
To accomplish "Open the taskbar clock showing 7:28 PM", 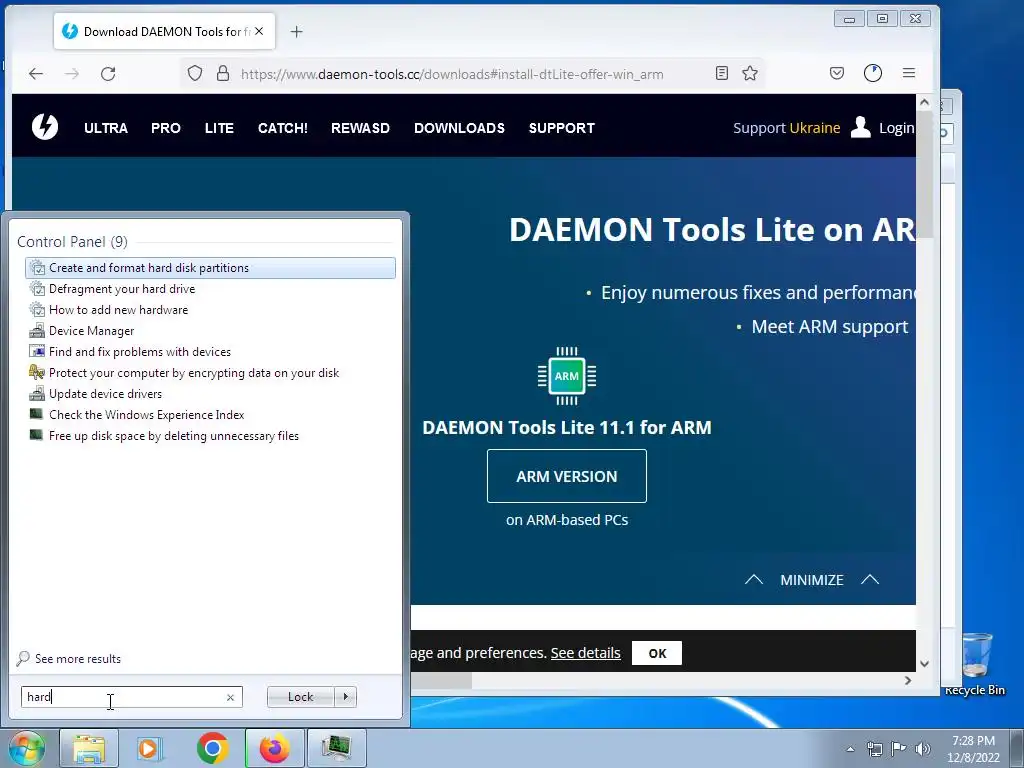I will [x=973, y=749].
